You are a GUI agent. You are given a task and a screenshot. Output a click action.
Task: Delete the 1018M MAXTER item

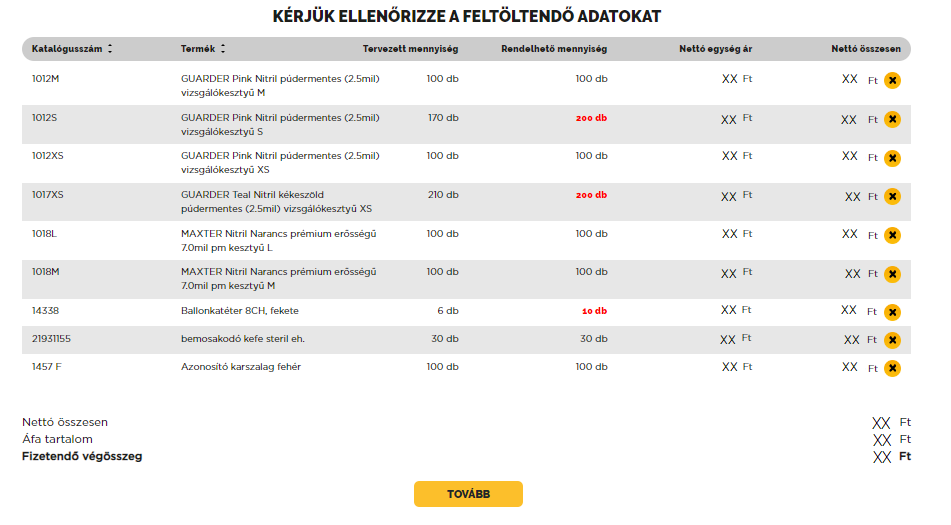892,274
